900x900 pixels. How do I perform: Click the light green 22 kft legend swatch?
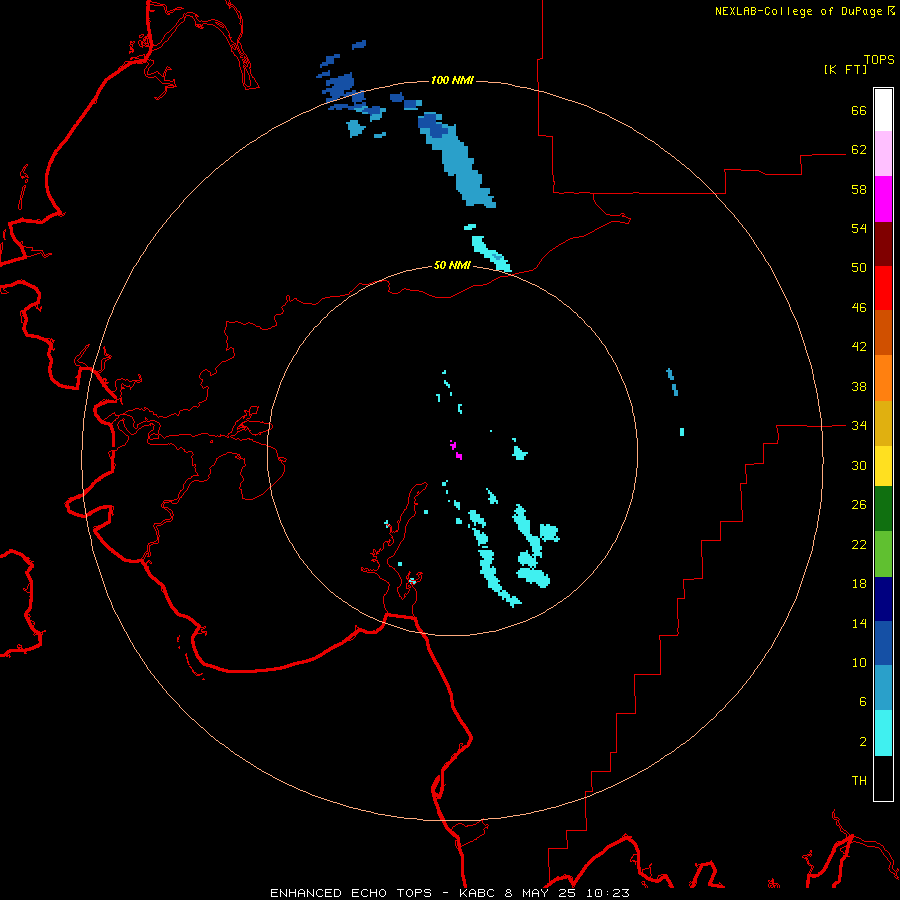883,554
